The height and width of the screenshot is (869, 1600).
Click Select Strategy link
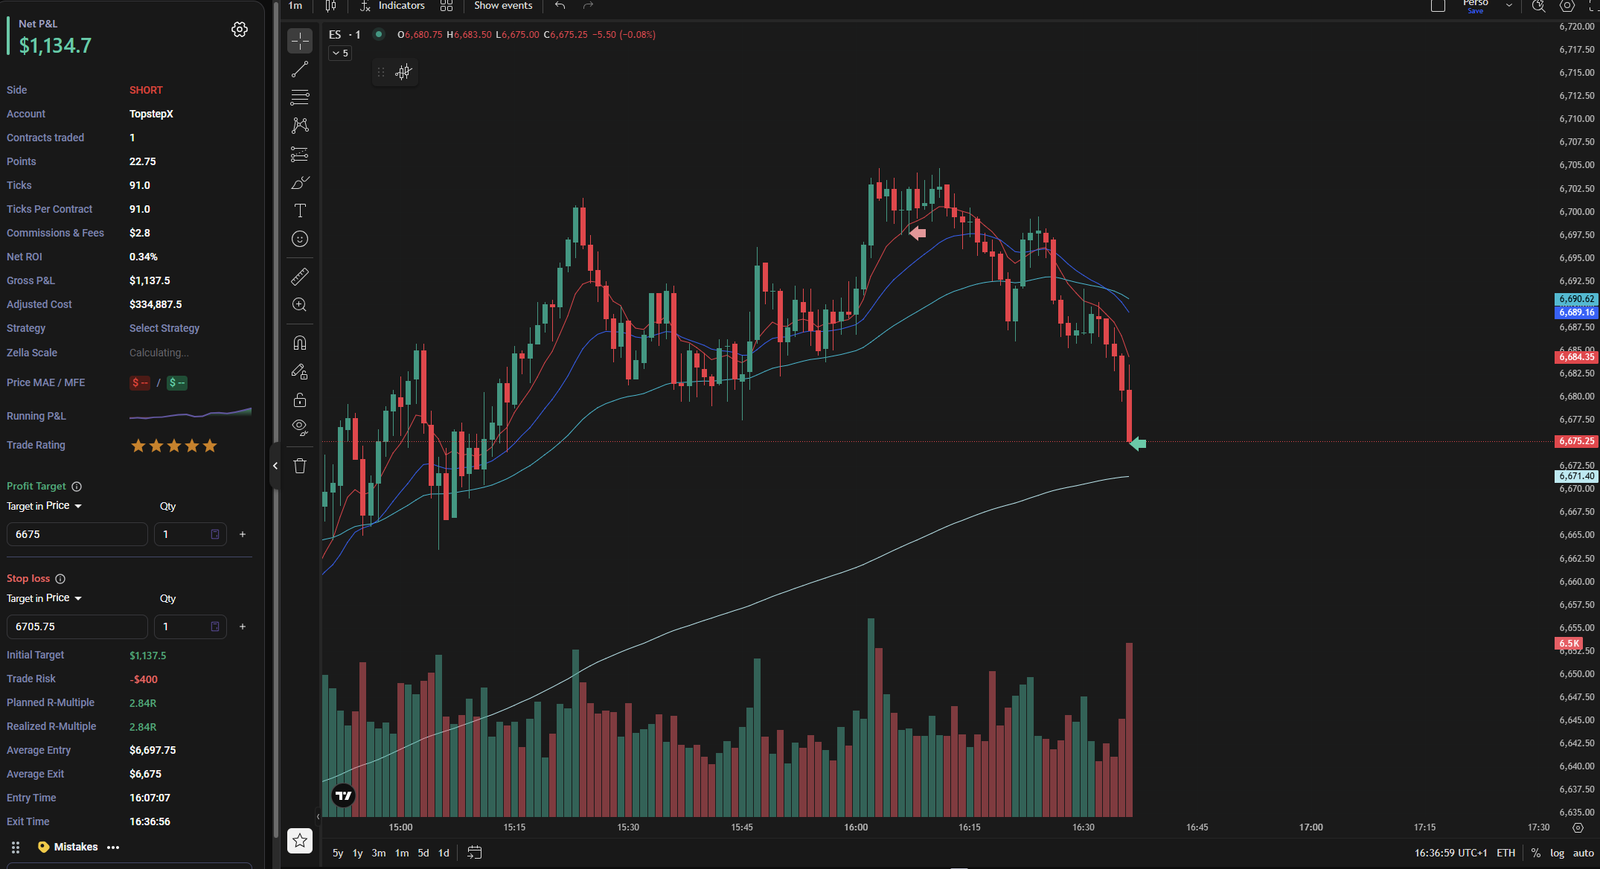164,328
